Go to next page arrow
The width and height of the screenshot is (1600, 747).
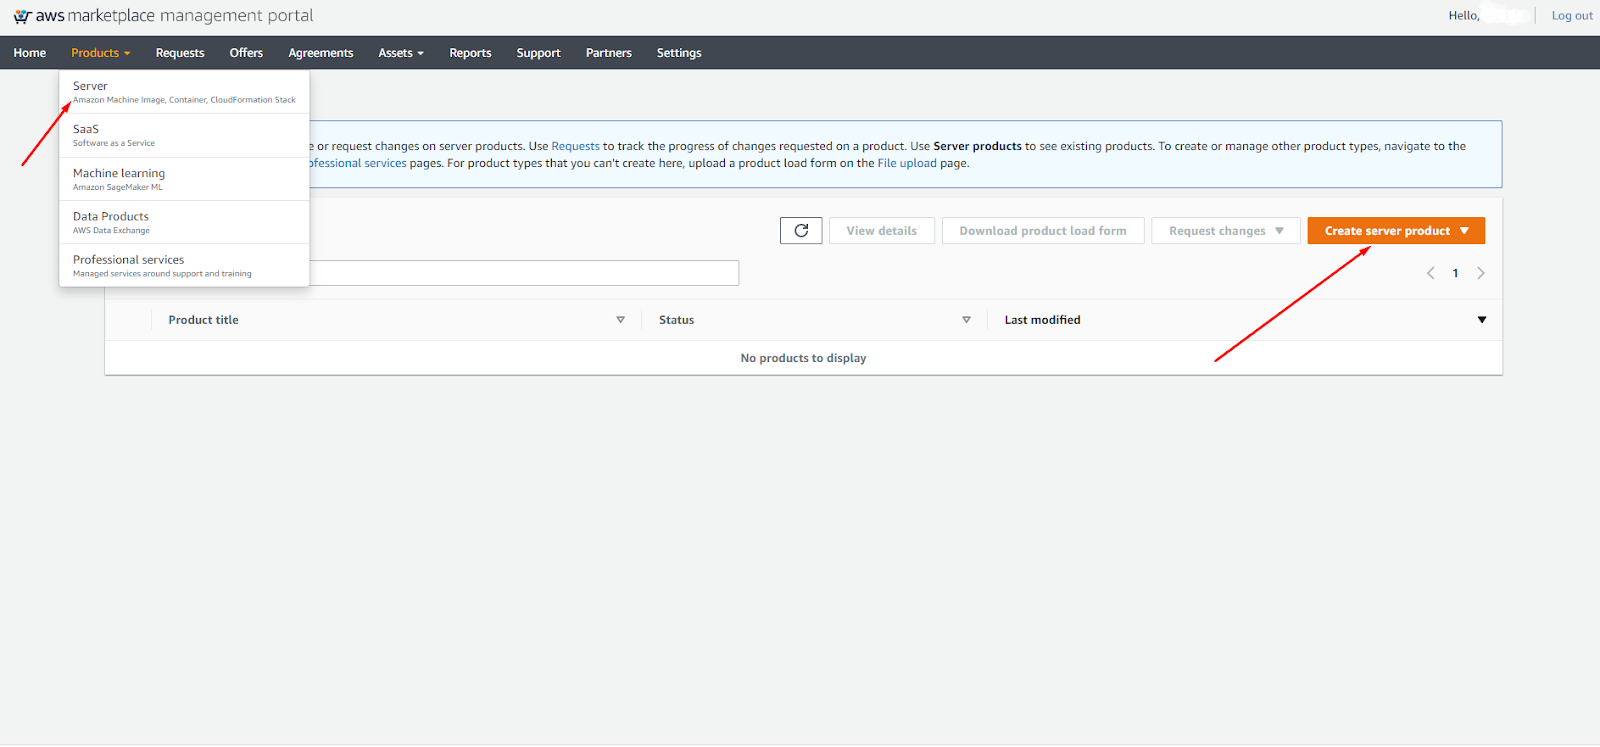[1481, 273]
